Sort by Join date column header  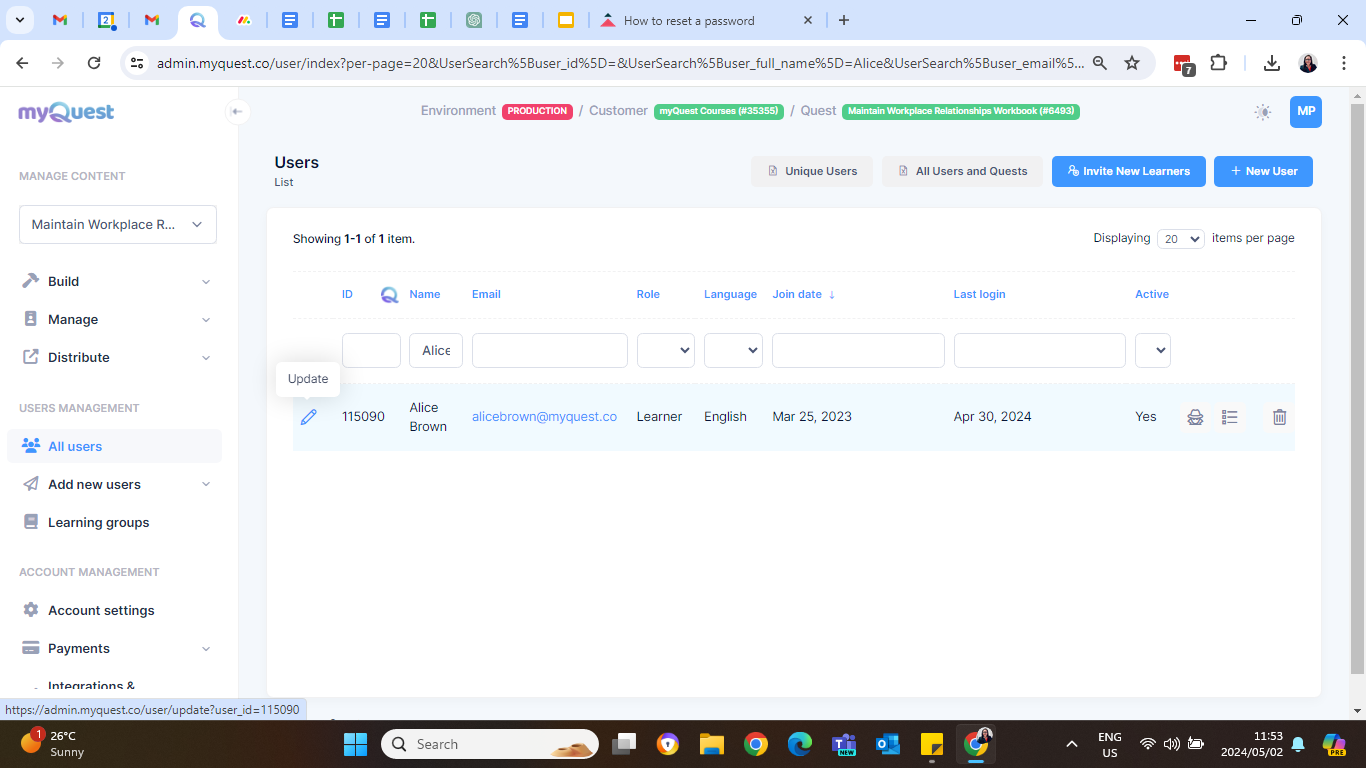[797, 294]
